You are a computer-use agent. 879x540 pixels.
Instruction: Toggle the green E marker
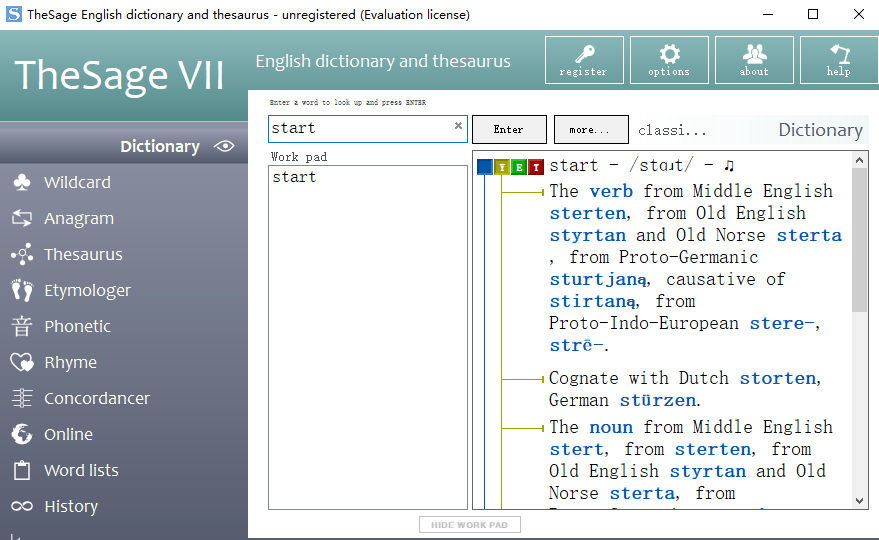[519, 167]
